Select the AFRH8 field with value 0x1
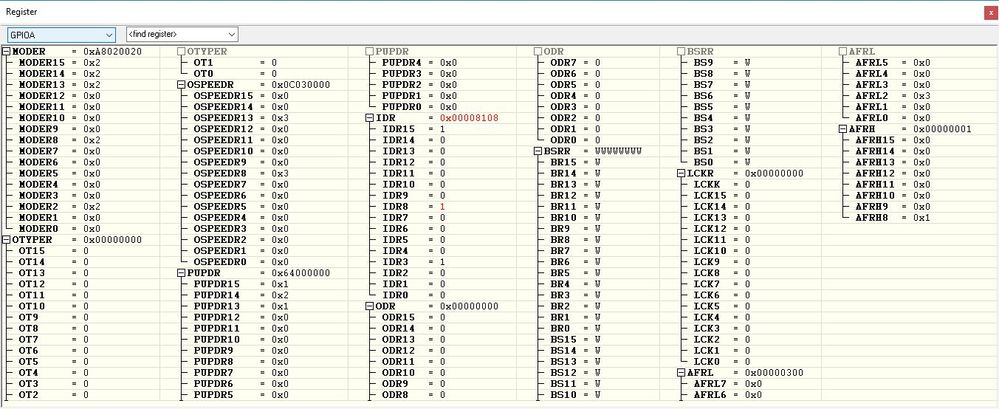Viewport: 999px width, 409px height. (x=893, y=217)
